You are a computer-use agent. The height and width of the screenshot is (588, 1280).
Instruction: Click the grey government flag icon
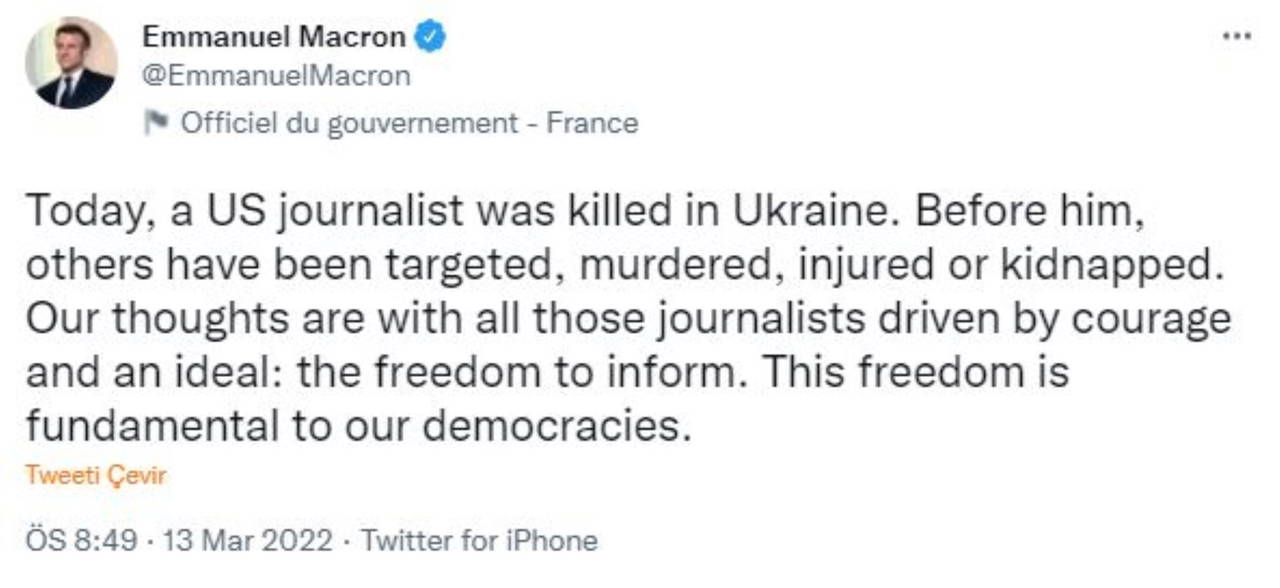156,123
